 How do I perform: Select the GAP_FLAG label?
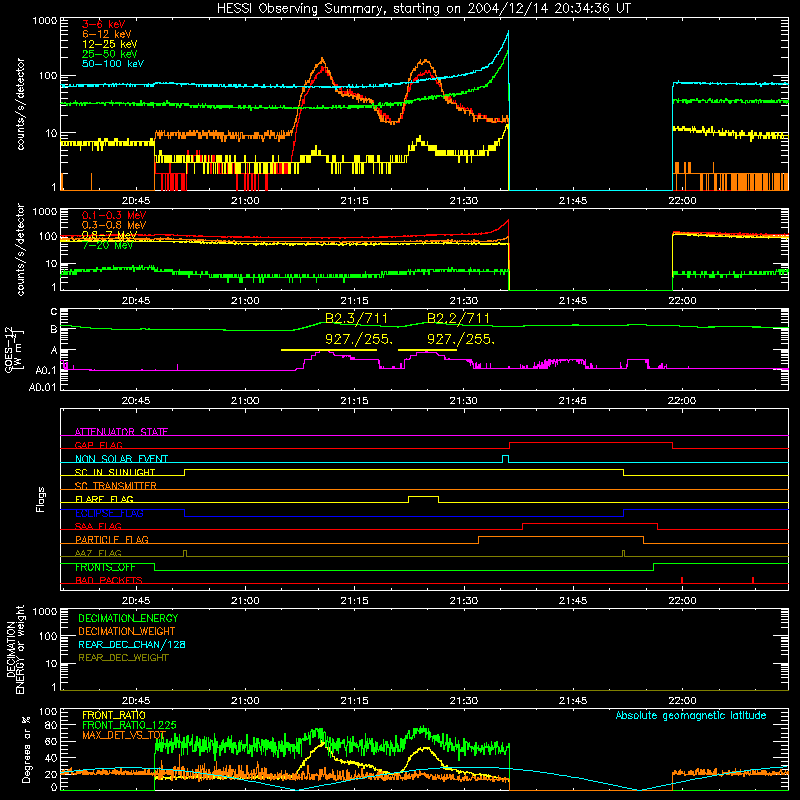click(98, 445)
